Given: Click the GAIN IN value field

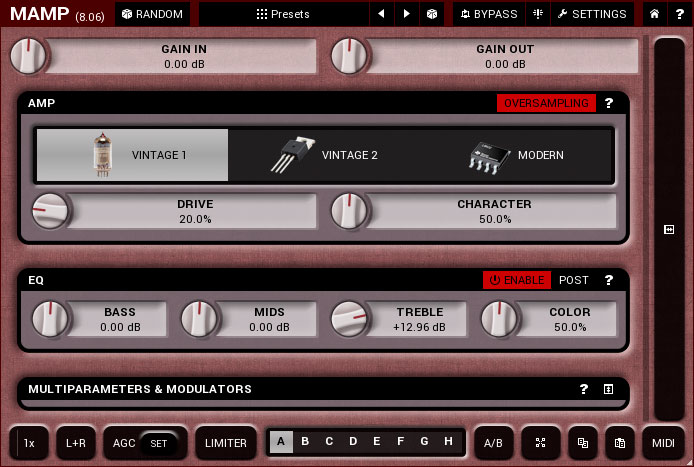Looking at the screenshot, I should click(183, 56).
